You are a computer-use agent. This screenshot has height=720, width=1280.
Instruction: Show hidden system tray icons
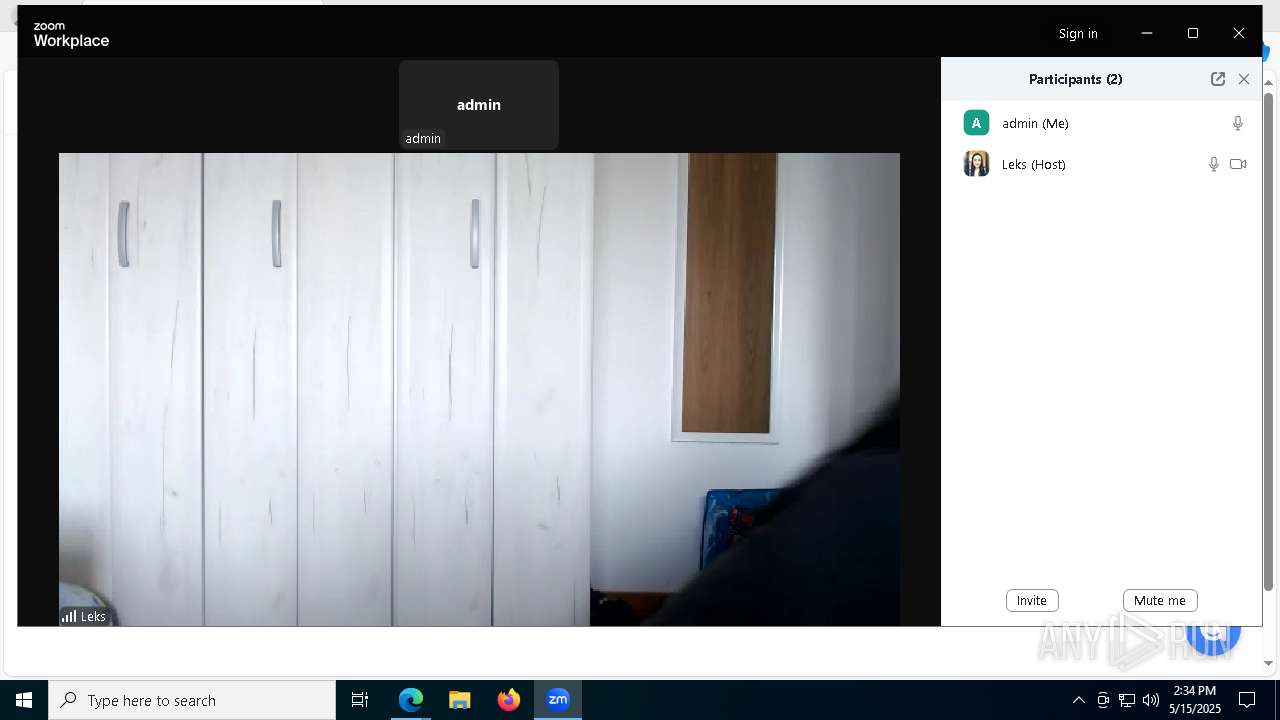click(1078, 700)
